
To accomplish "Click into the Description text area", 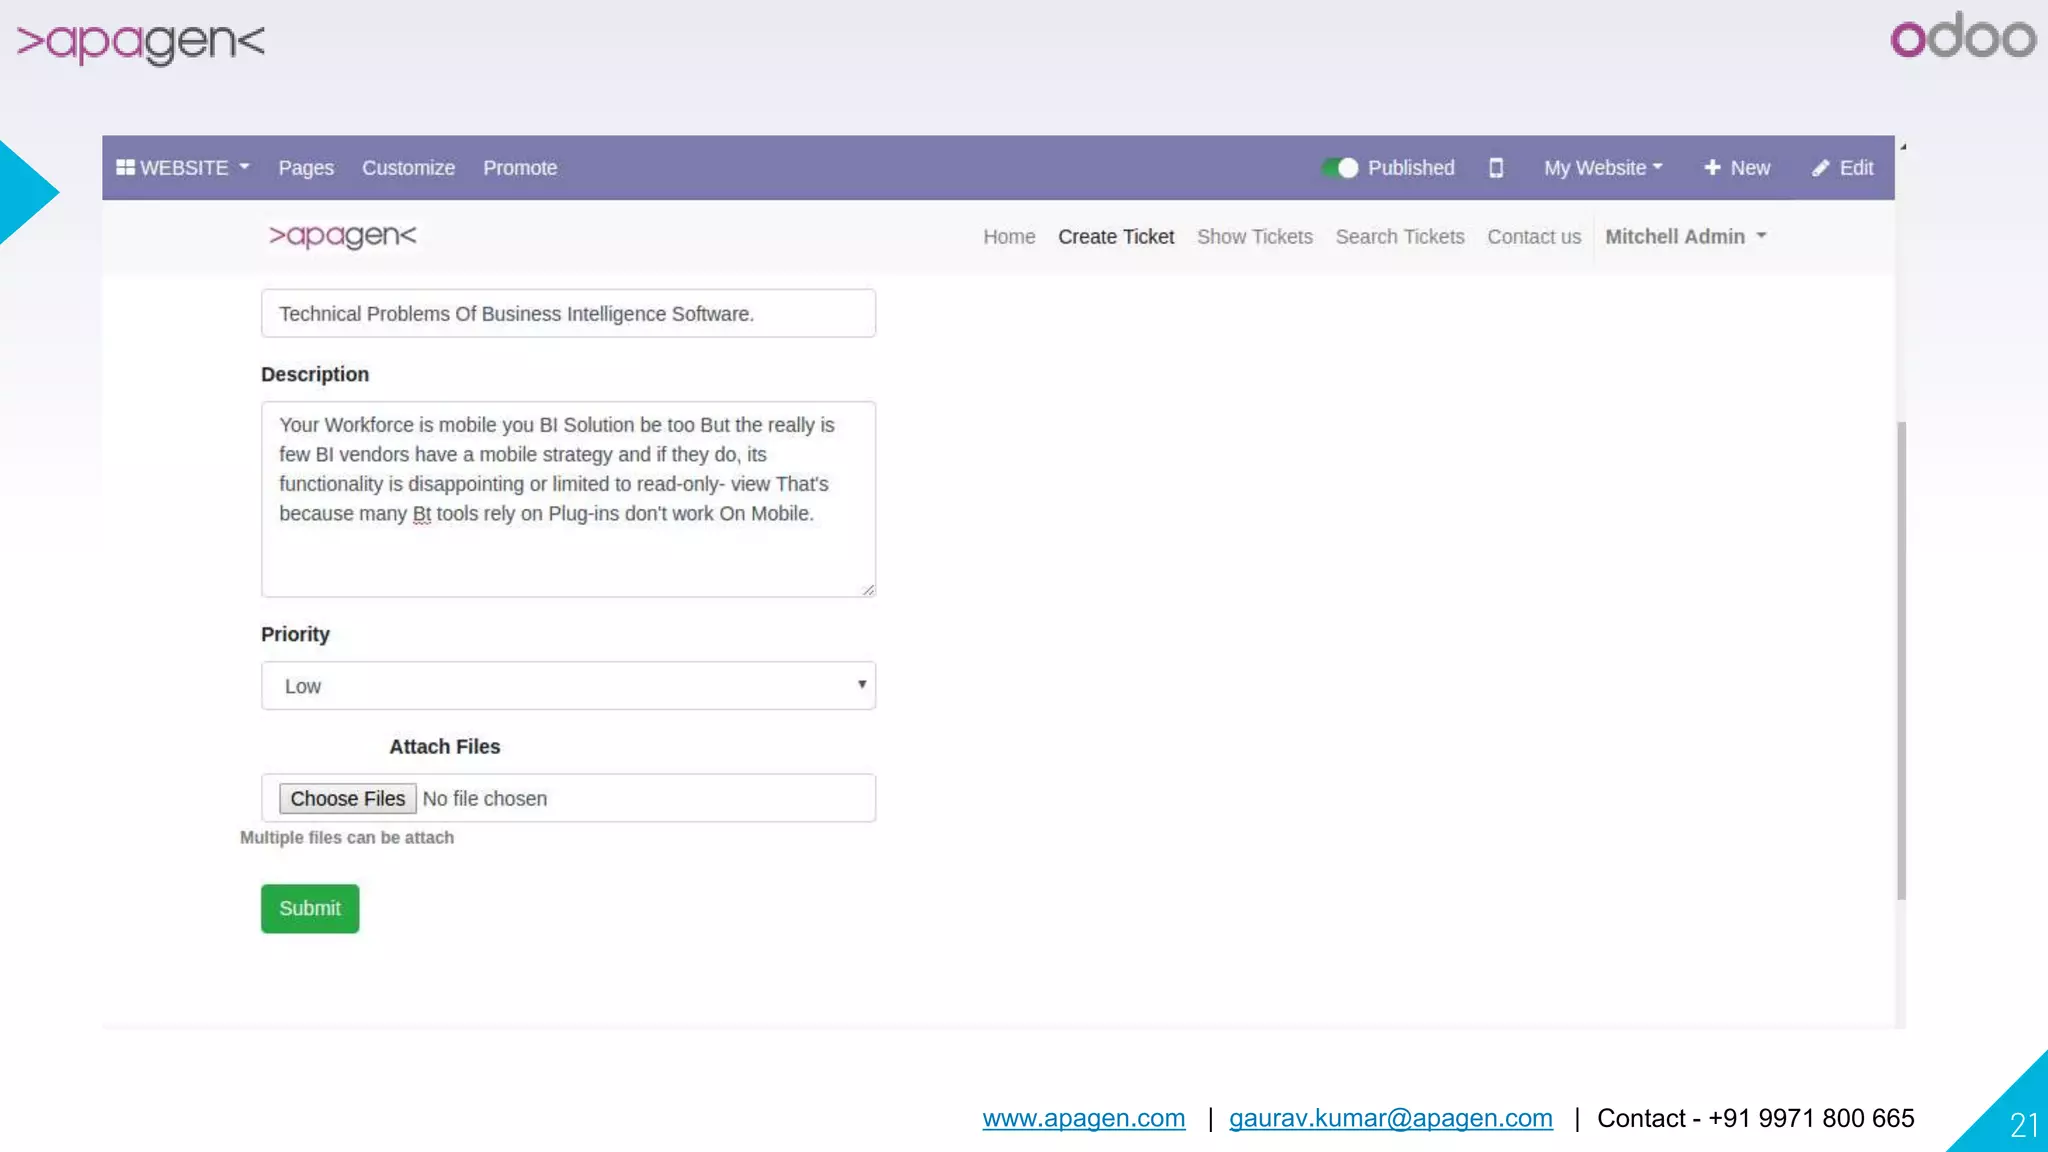I will (568, 500).
